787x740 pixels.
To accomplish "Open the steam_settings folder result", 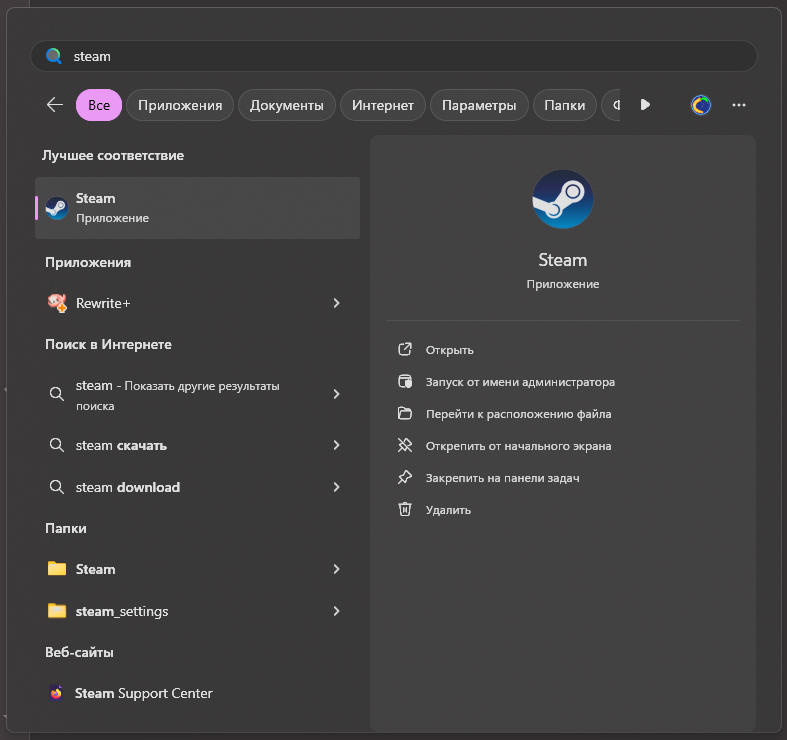I will tap(197, 611).
